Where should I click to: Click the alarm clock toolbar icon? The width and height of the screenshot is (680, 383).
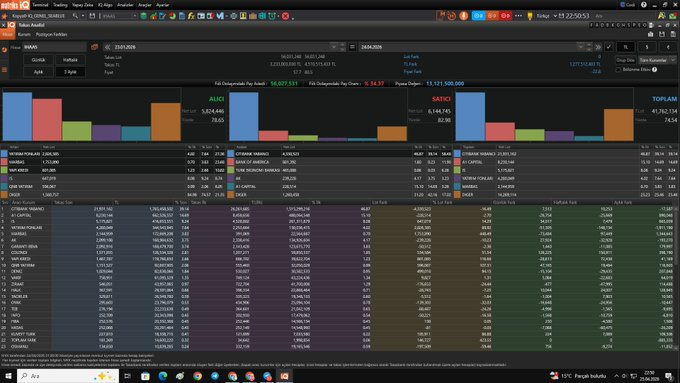272,16
